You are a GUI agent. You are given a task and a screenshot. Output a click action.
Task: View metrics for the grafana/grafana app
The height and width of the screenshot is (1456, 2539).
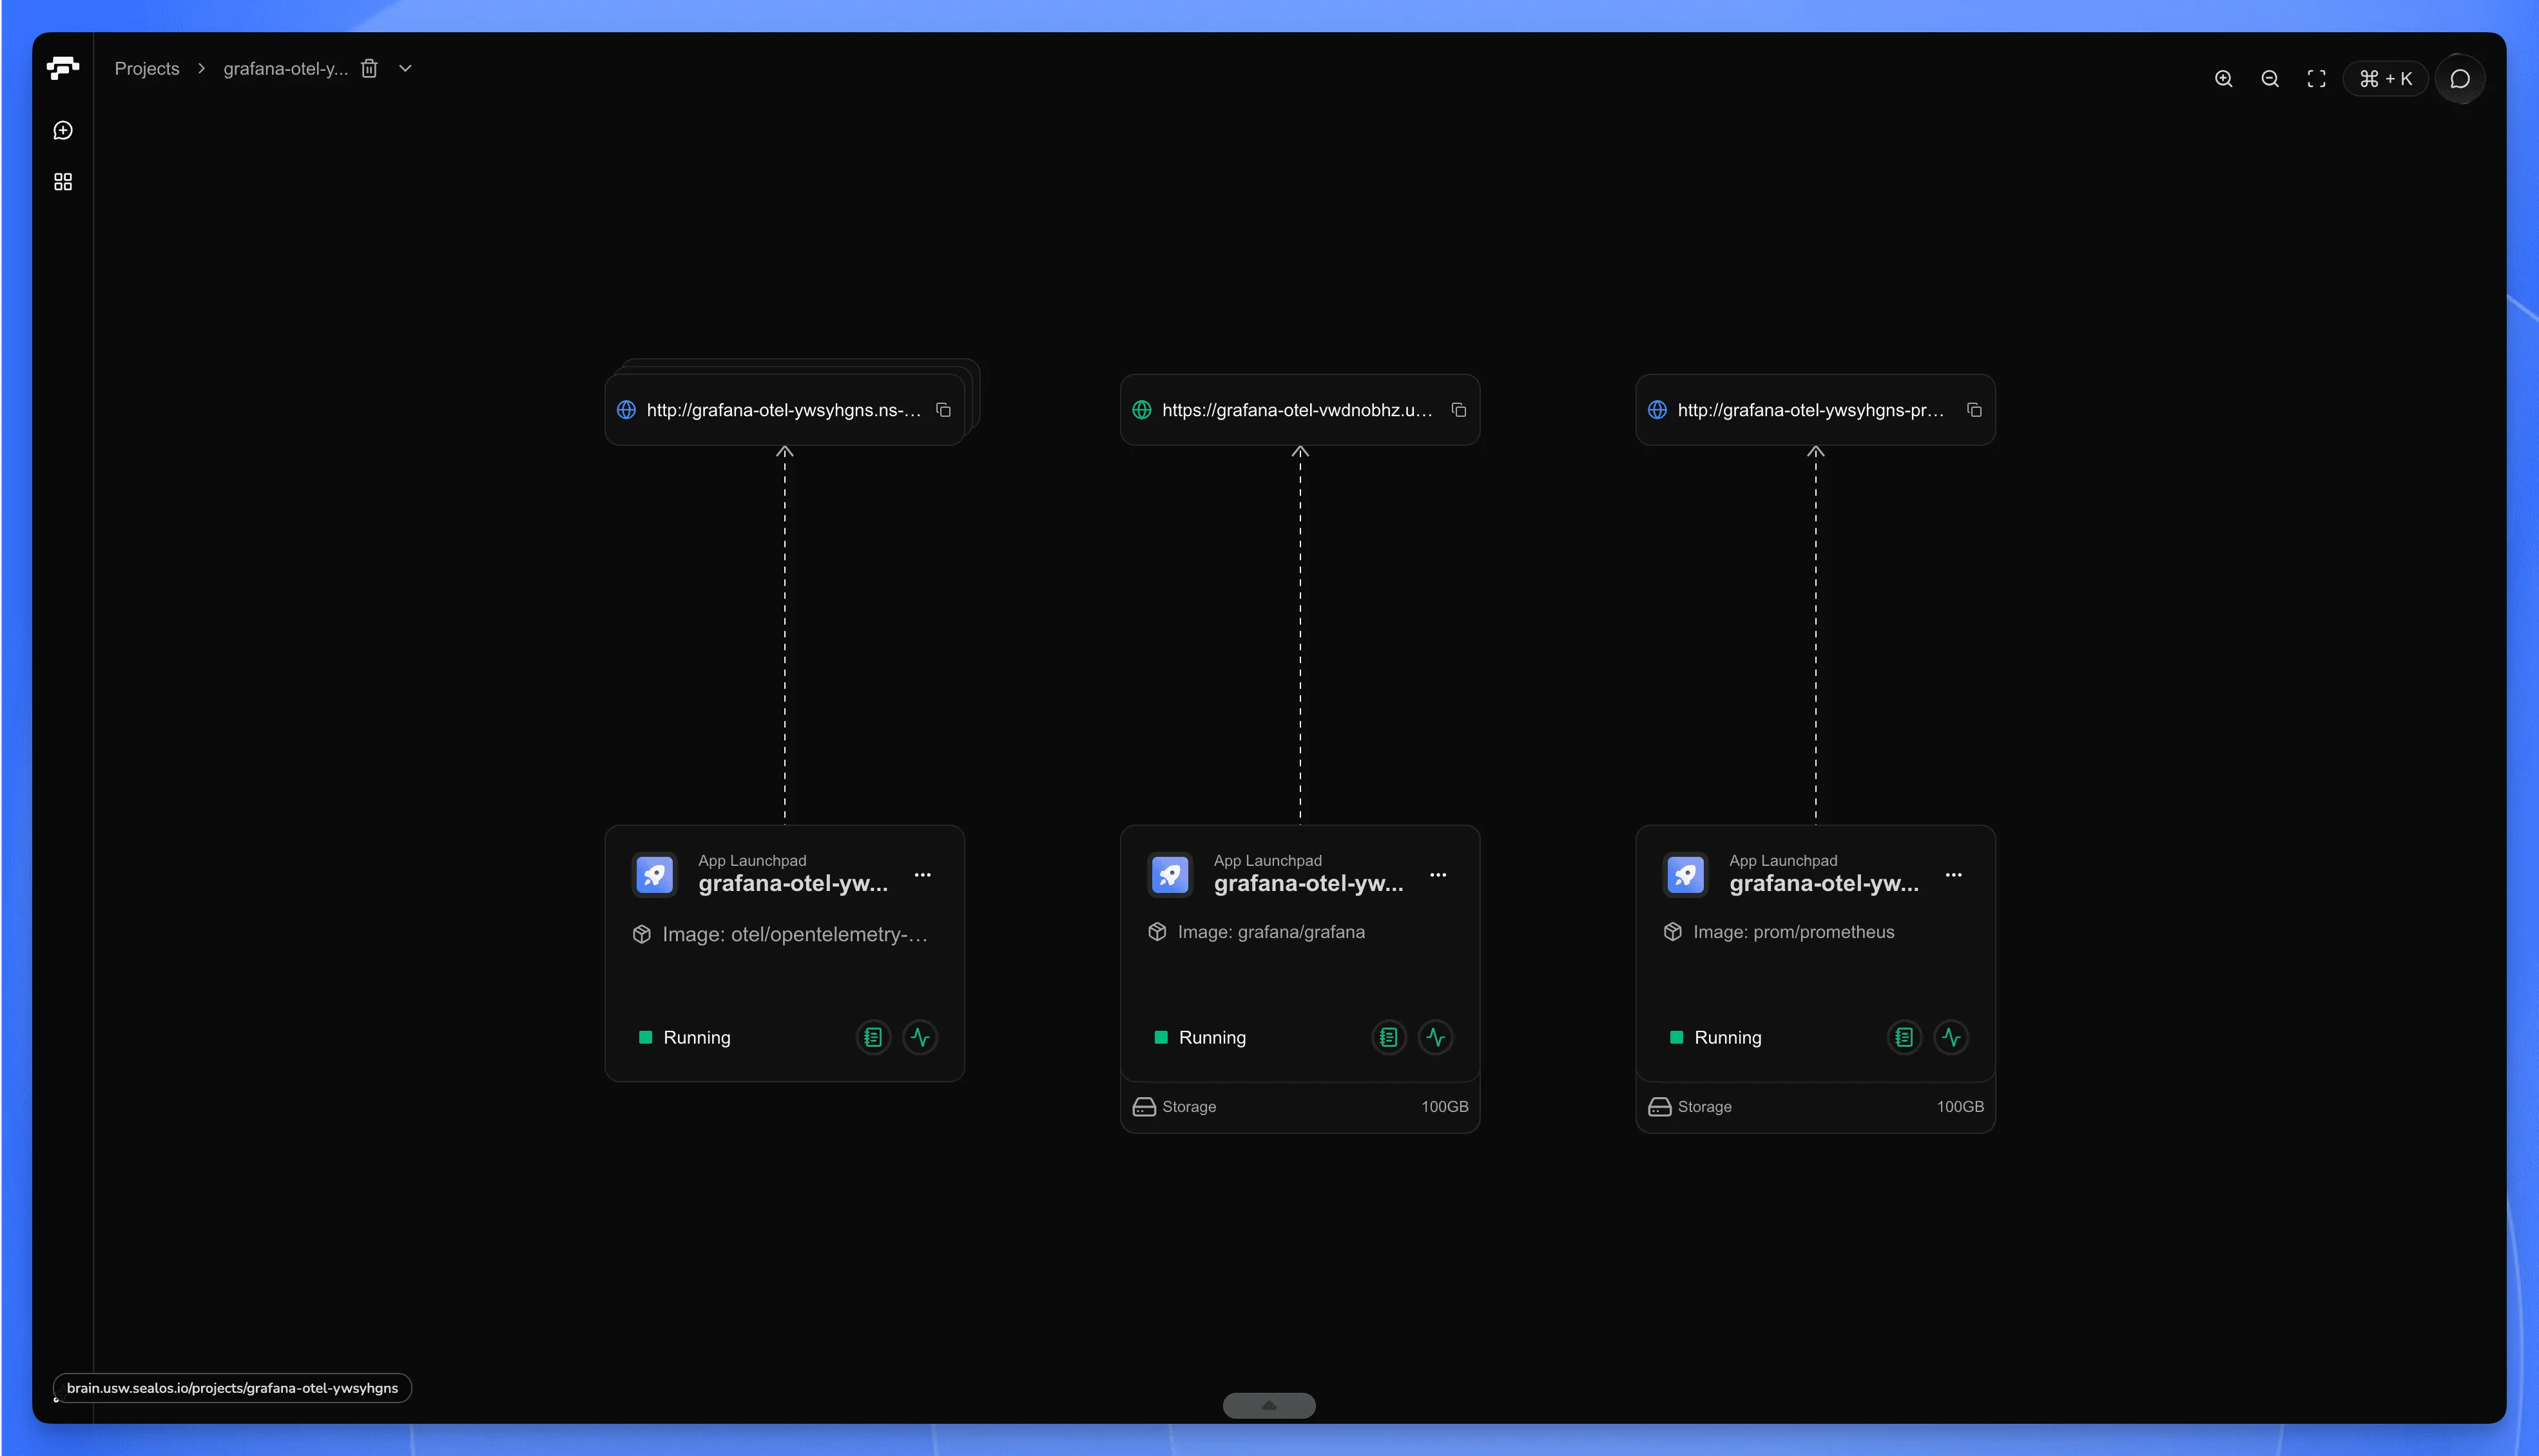click(x=1435, y=1037)
